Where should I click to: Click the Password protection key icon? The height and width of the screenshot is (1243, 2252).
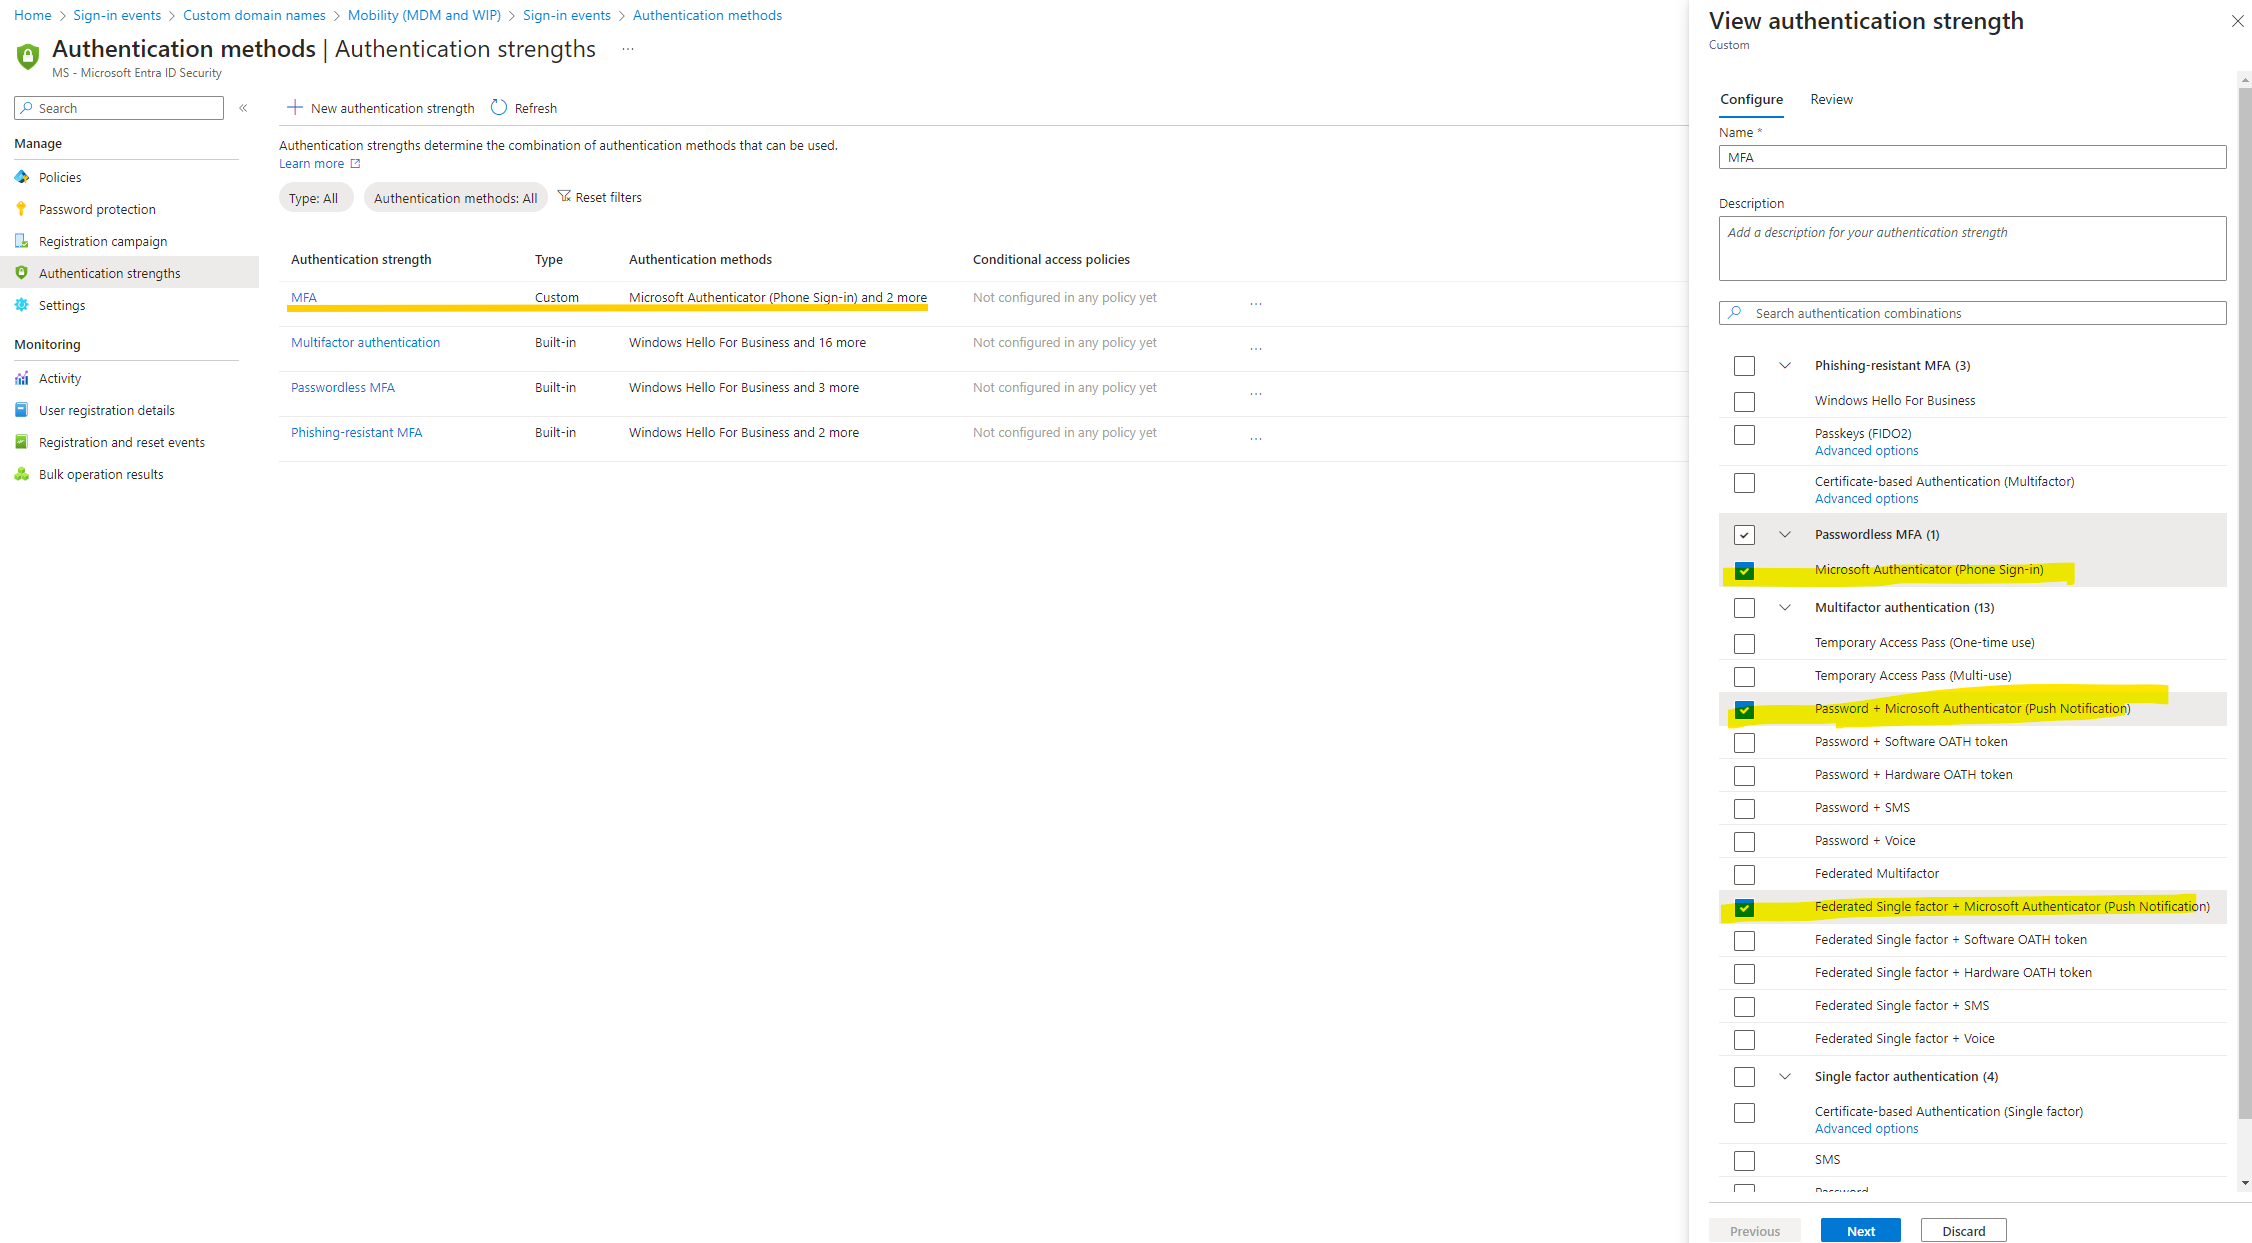pos(22,209)
